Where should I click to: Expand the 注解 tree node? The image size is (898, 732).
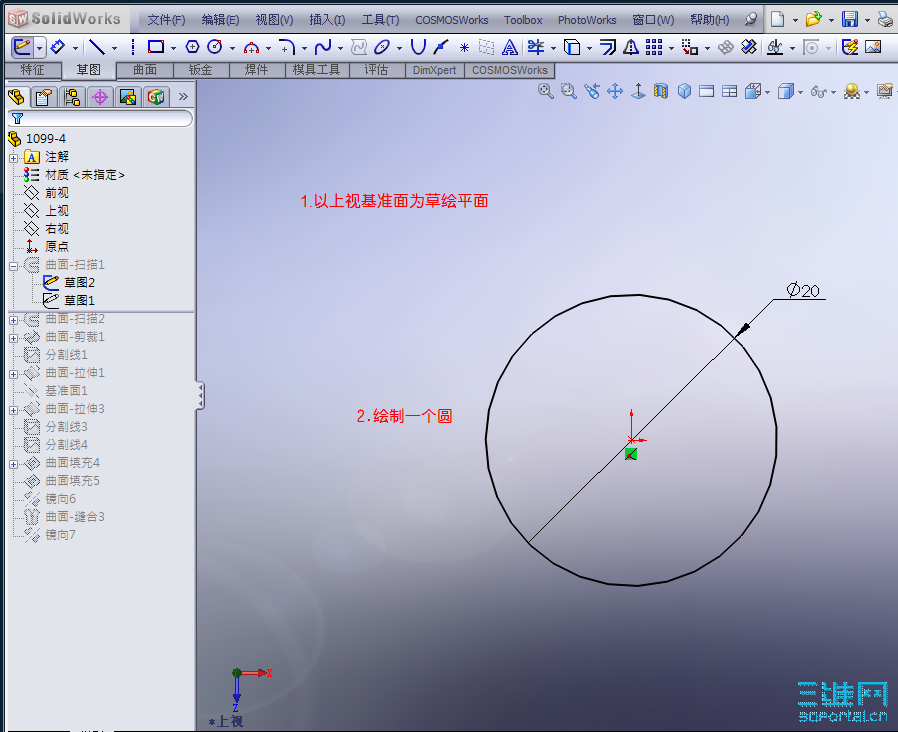14,158
